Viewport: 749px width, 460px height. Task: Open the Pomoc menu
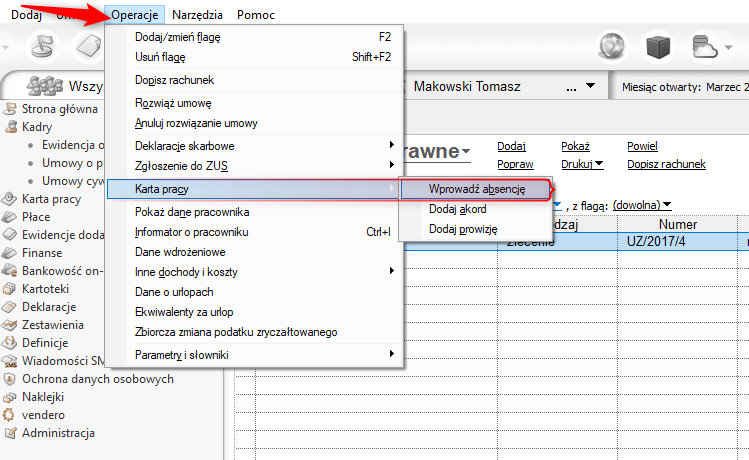(x=256, y=15)
